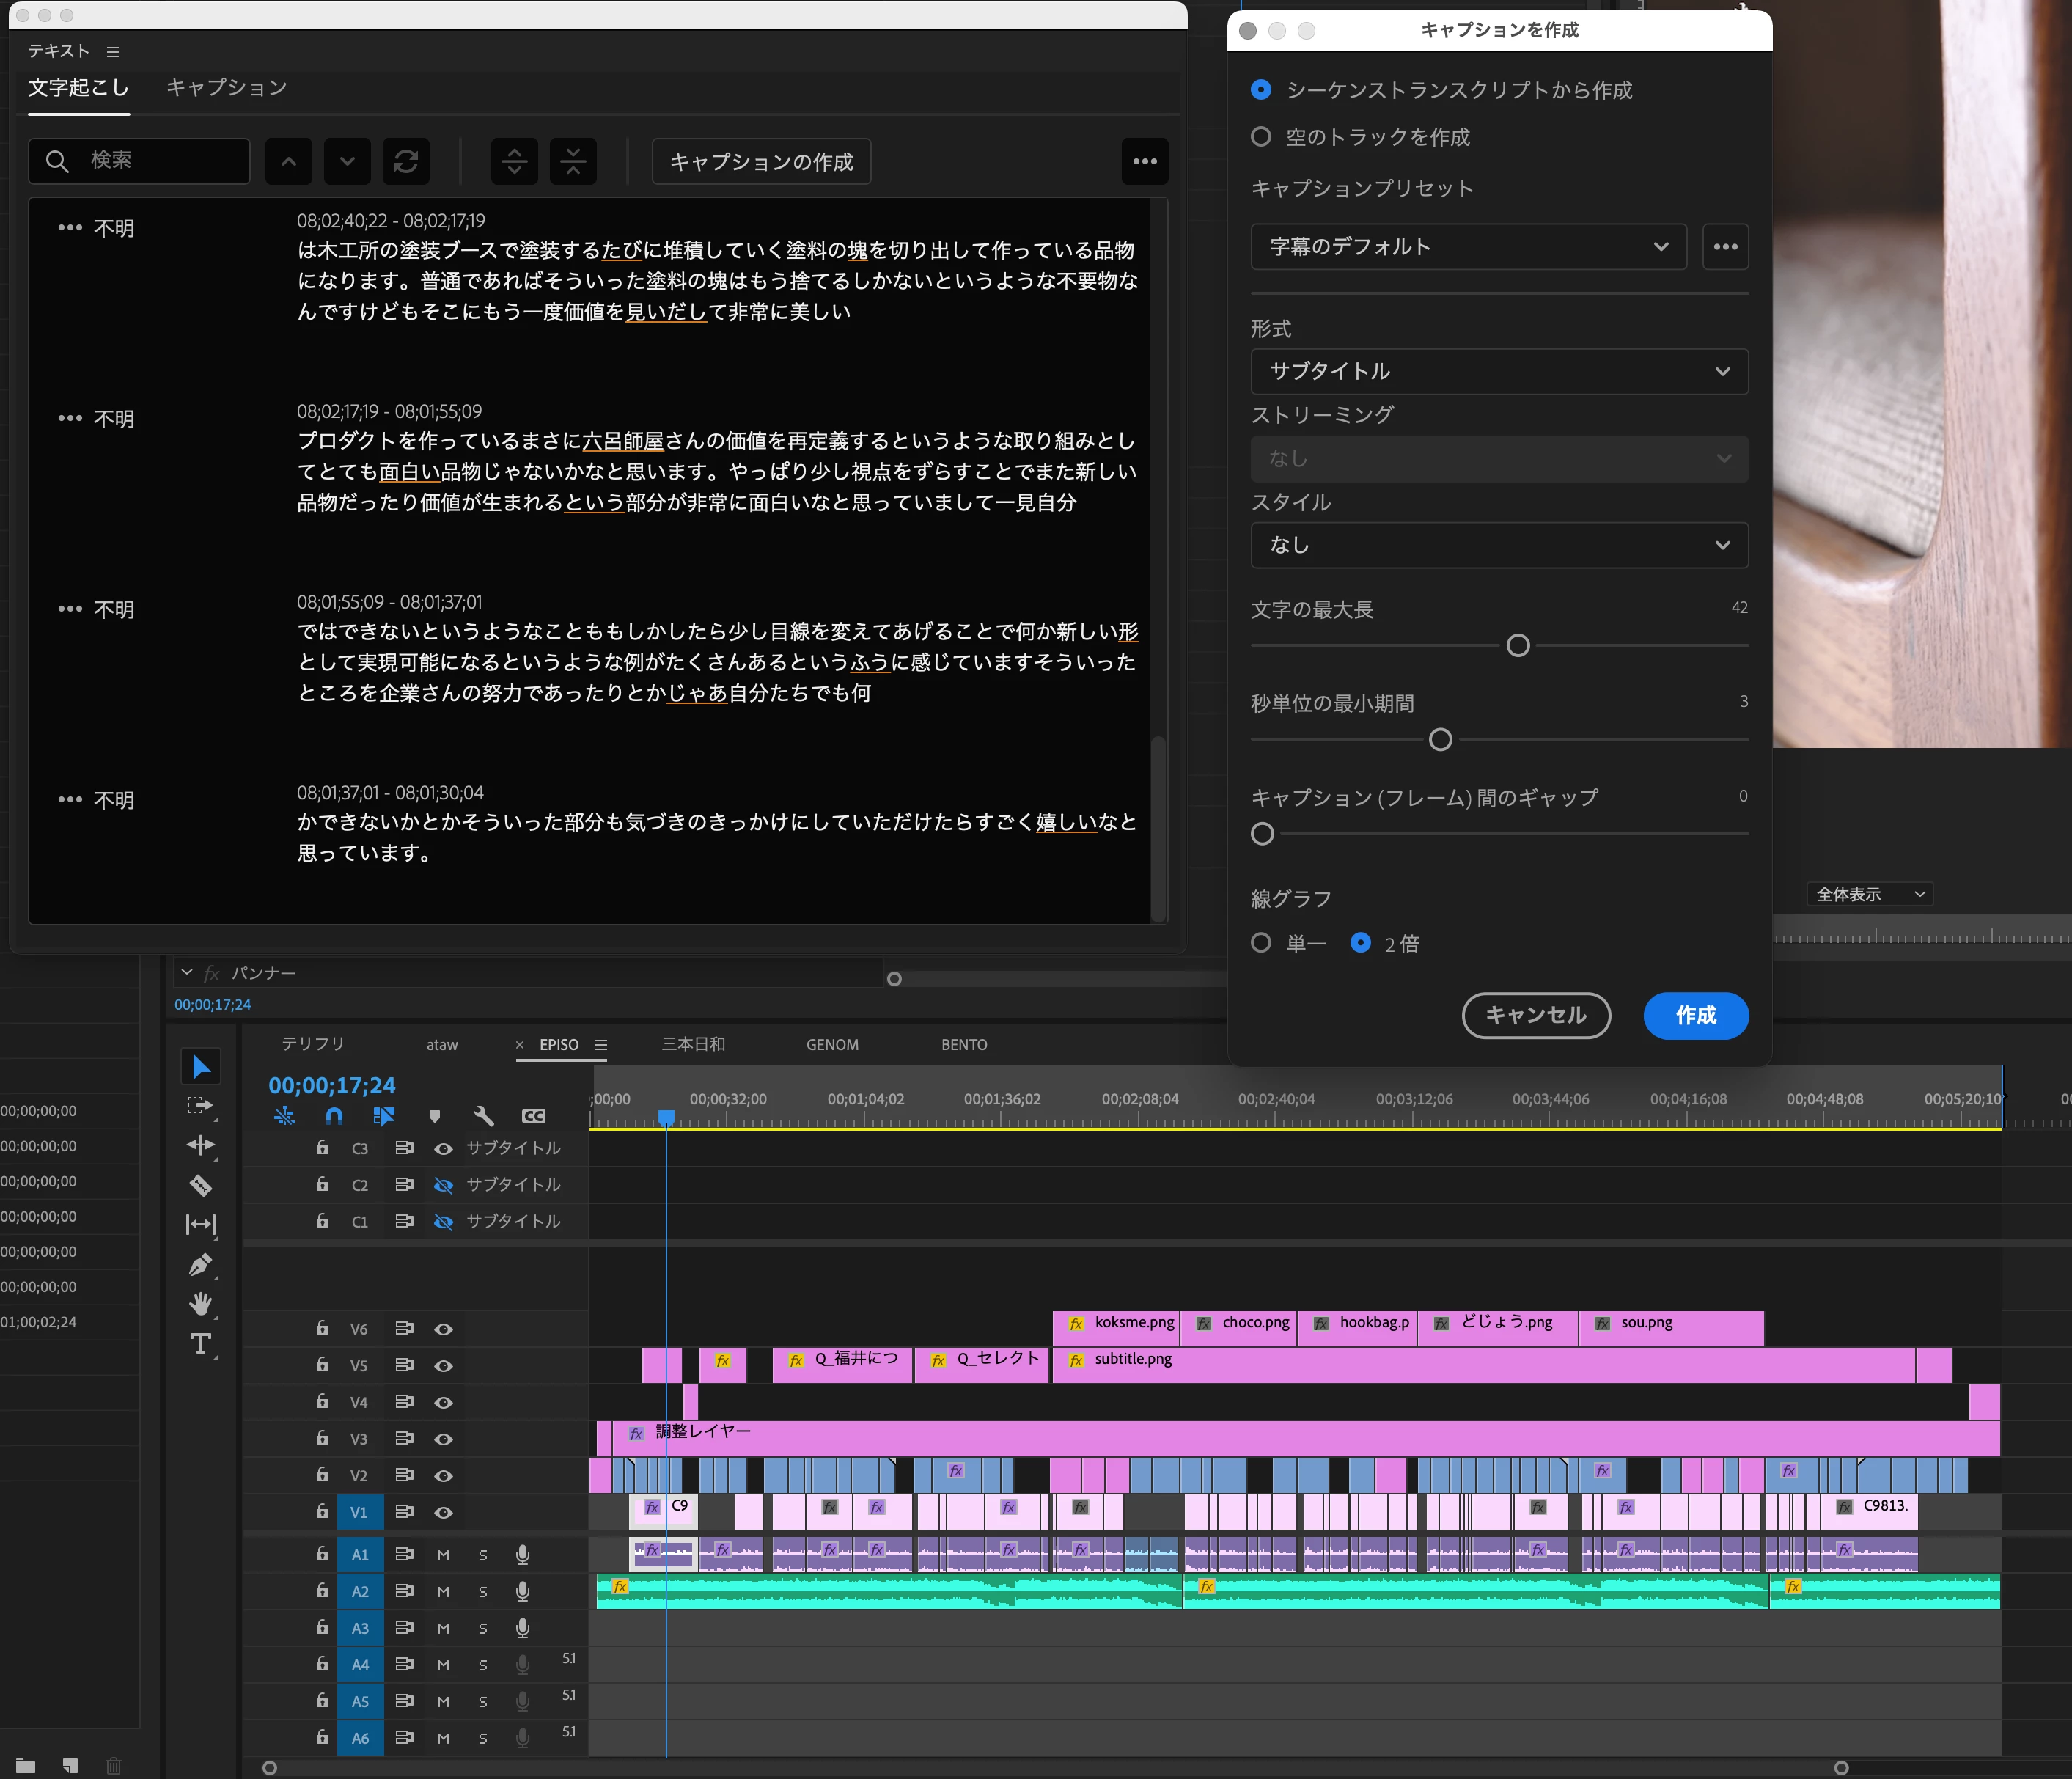Select the empty track creation radio option

click(1261, 137)
